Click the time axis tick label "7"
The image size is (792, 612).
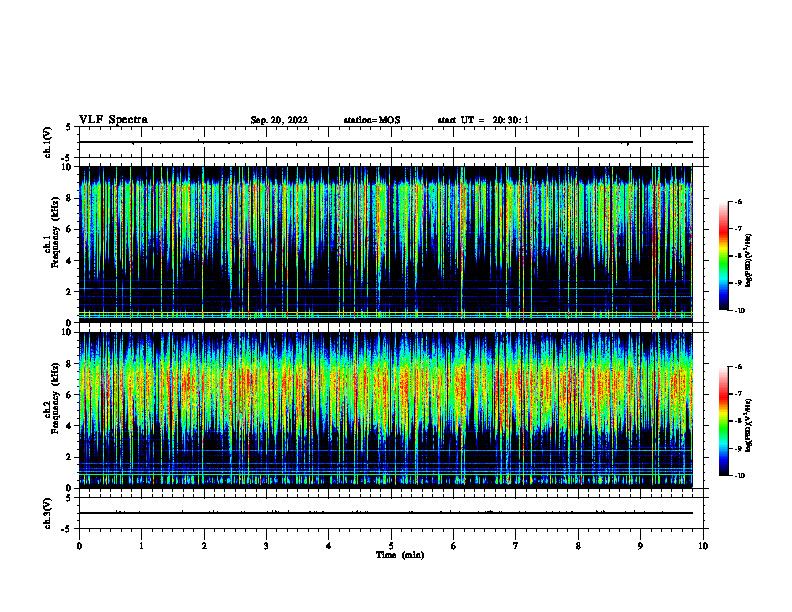click(516, 546)
